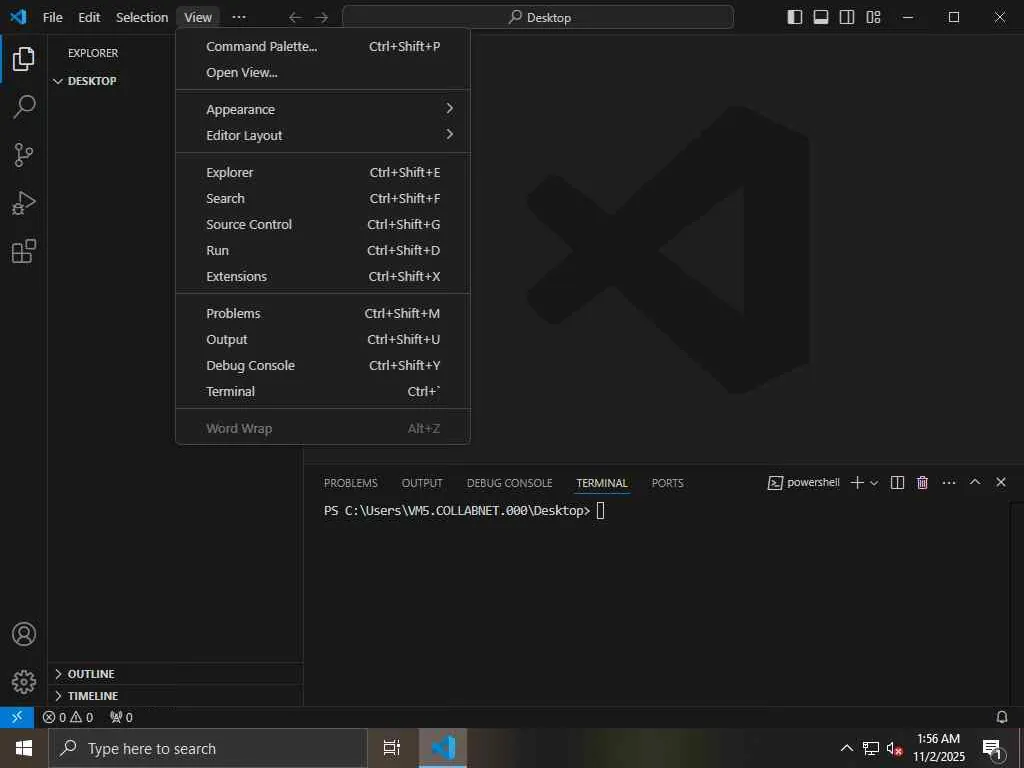Open Source Control activity bar icon
Viewport: 1024px width, 768px height.
point(24,155)
